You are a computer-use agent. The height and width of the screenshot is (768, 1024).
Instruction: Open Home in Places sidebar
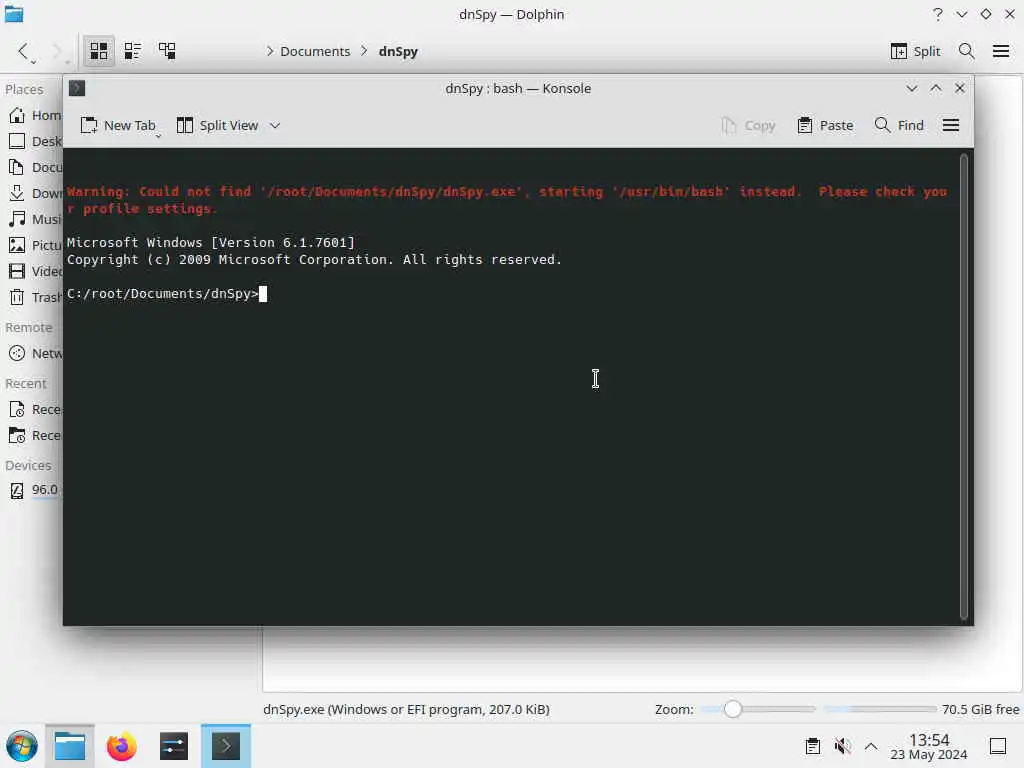[34, 115]
